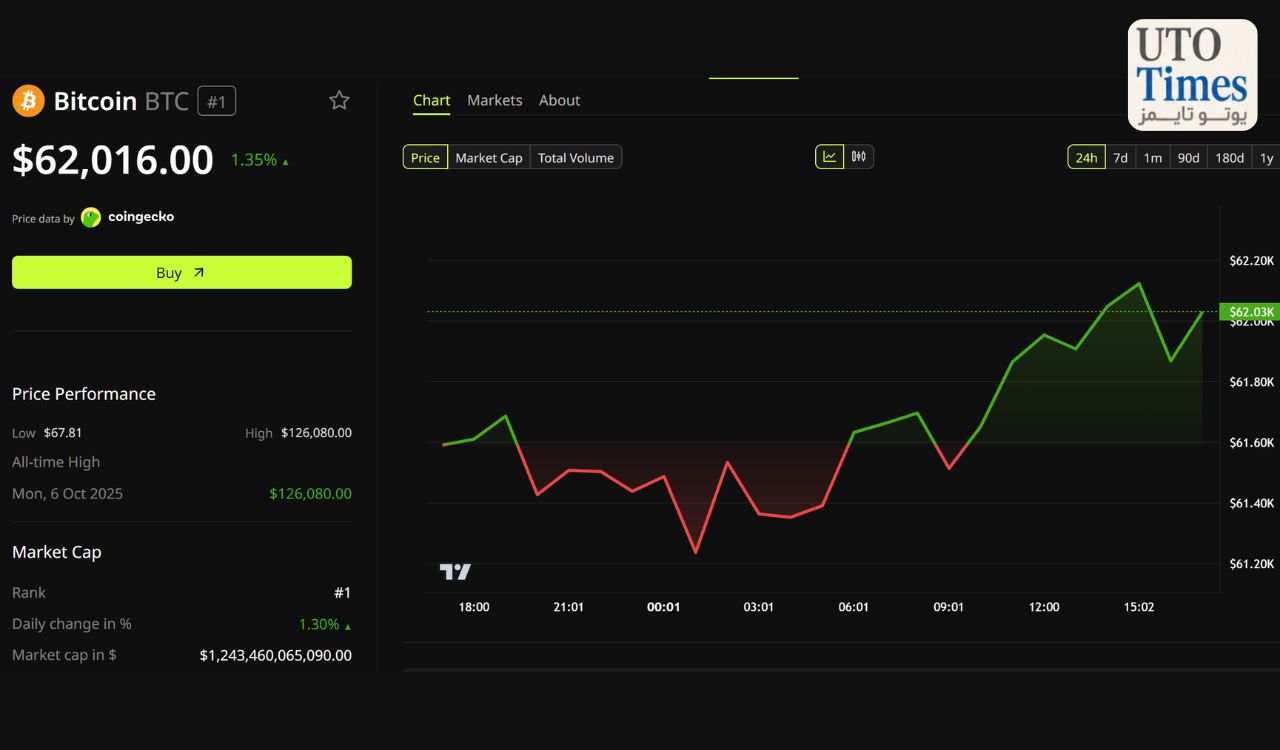Select the Total Volume chart toggle
The width and height of the screenshot is (1280, 750).
576,157
